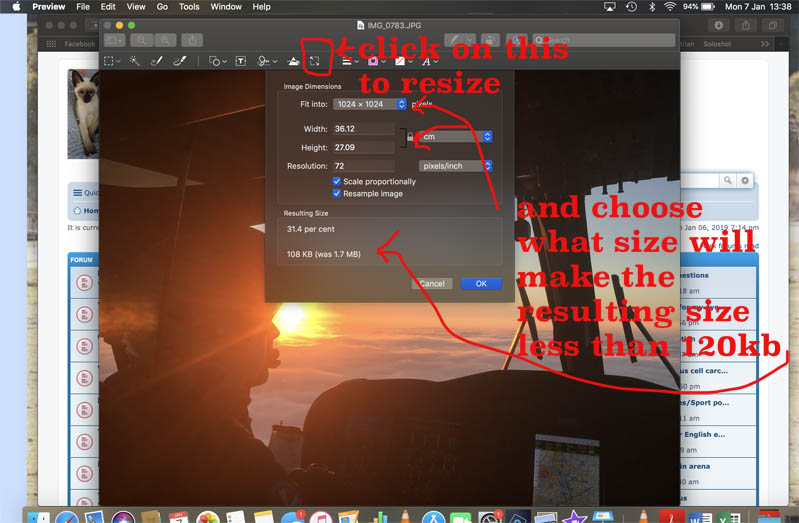
Task: Open the pixels/inch dropdown
Action: pyautogui.click(x=455, y=166)
